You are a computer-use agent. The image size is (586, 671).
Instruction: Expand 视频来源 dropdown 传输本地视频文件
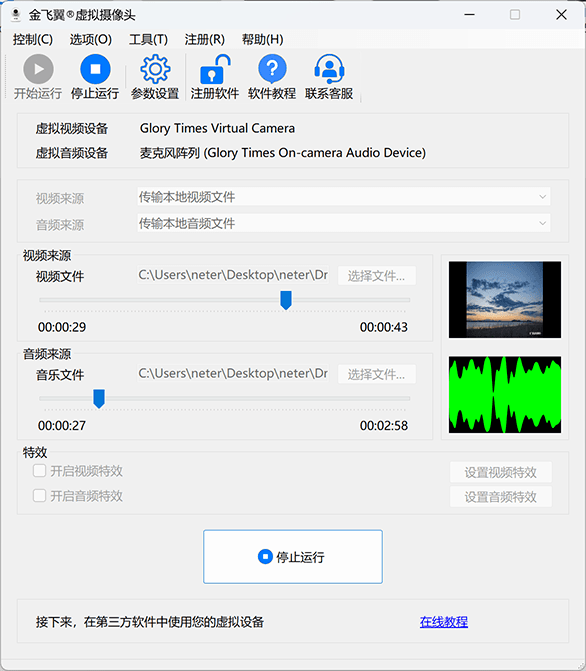(x=344, y=197)
